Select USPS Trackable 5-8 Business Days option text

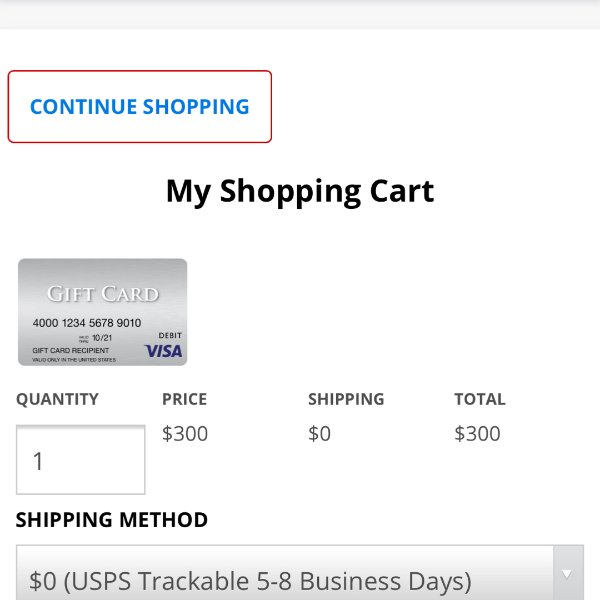coord(250,581)
